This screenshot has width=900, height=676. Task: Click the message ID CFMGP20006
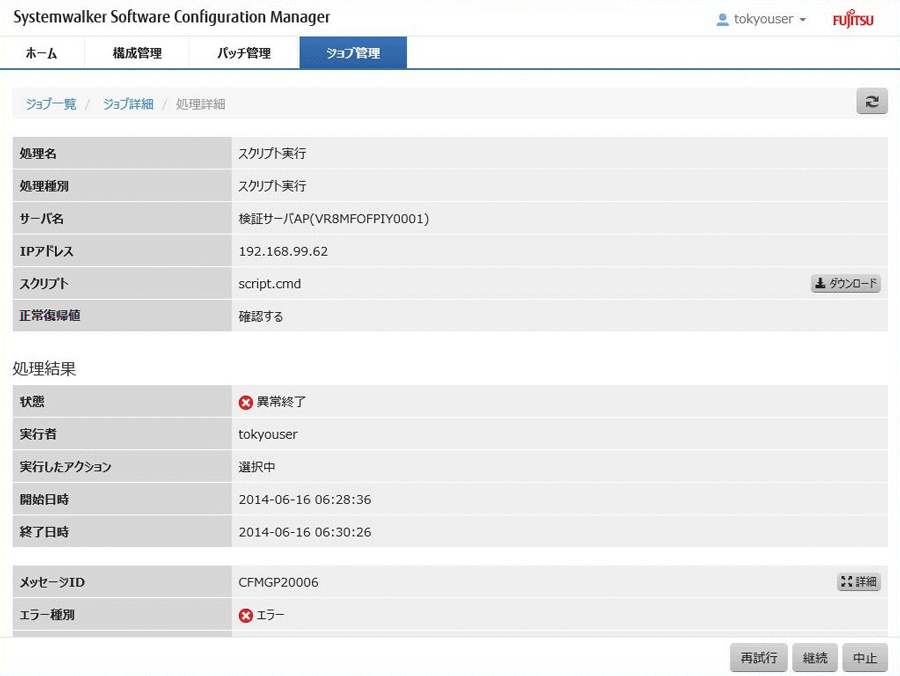(x=278, y=582)
